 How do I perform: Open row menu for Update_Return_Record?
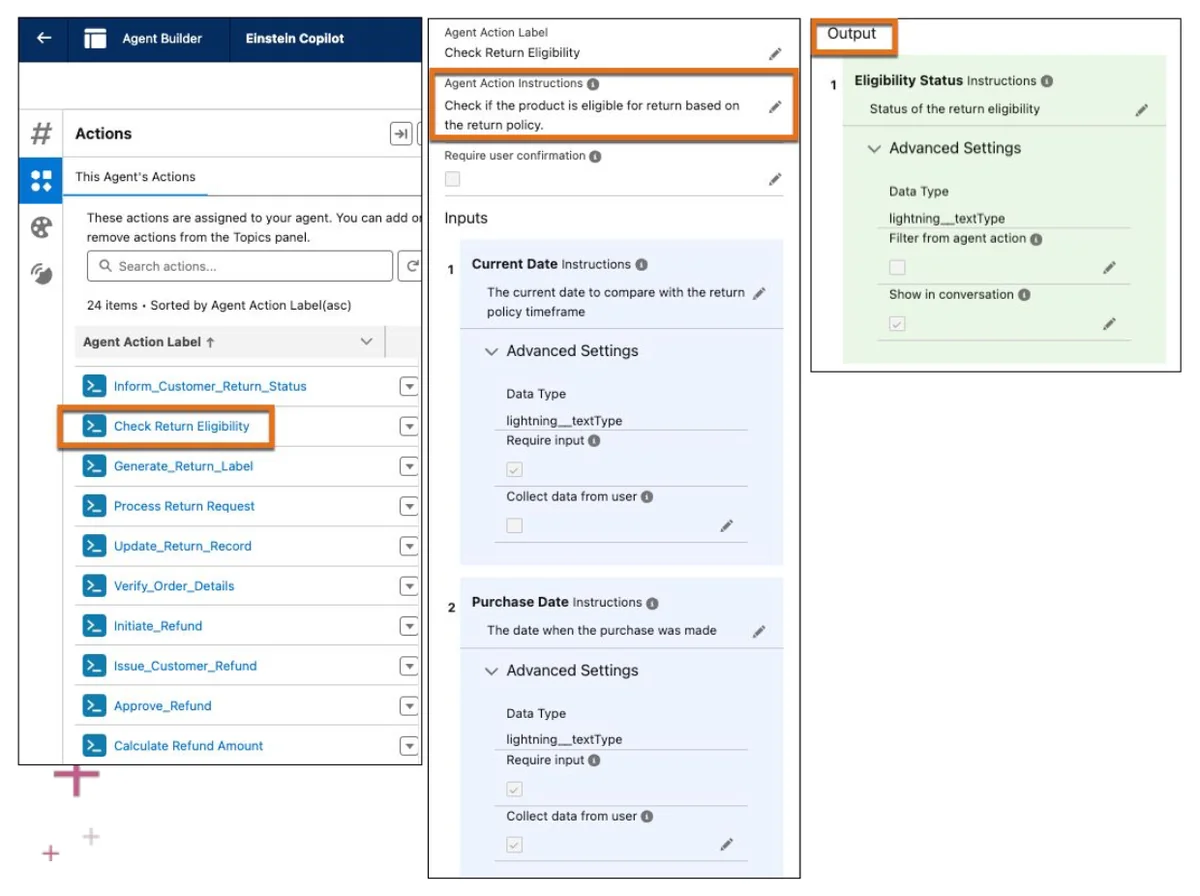click(x=408, y=547)
